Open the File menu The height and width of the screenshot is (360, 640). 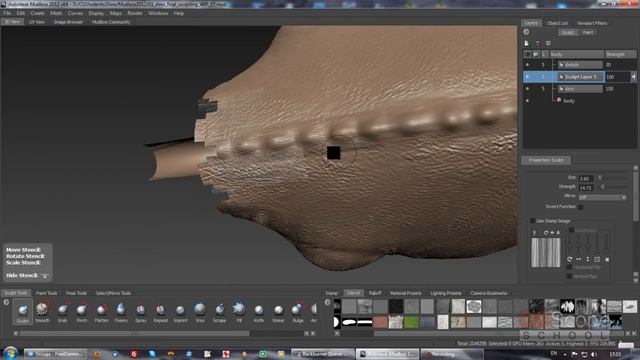(x=7, y=13)
